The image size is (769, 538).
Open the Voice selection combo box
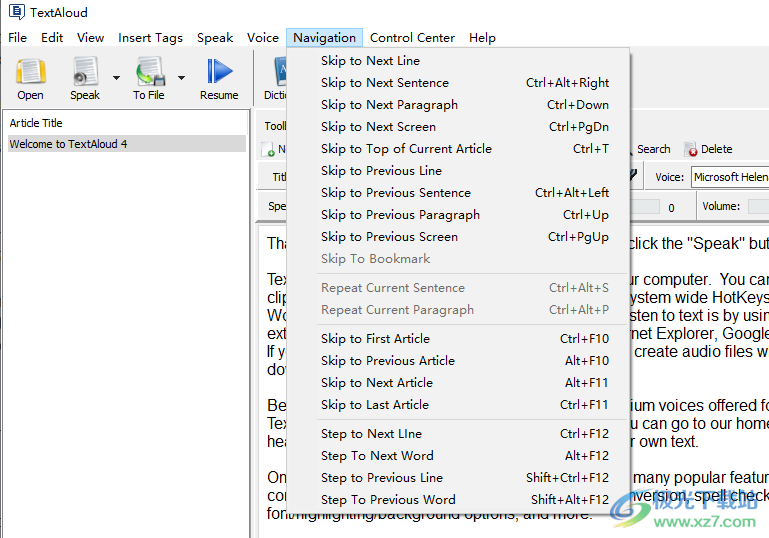tap(730, 177)
